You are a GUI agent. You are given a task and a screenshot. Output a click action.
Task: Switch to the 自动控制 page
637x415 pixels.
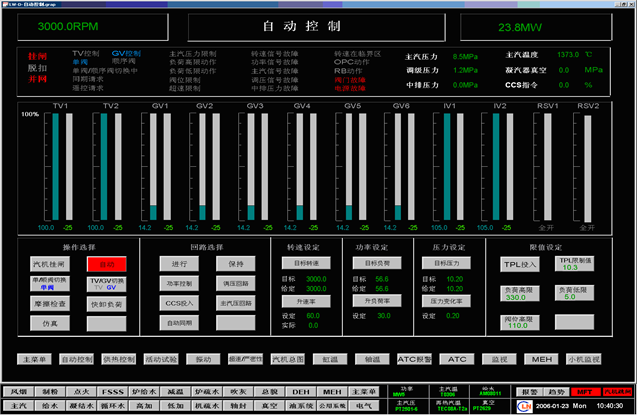tap(77, 359)
